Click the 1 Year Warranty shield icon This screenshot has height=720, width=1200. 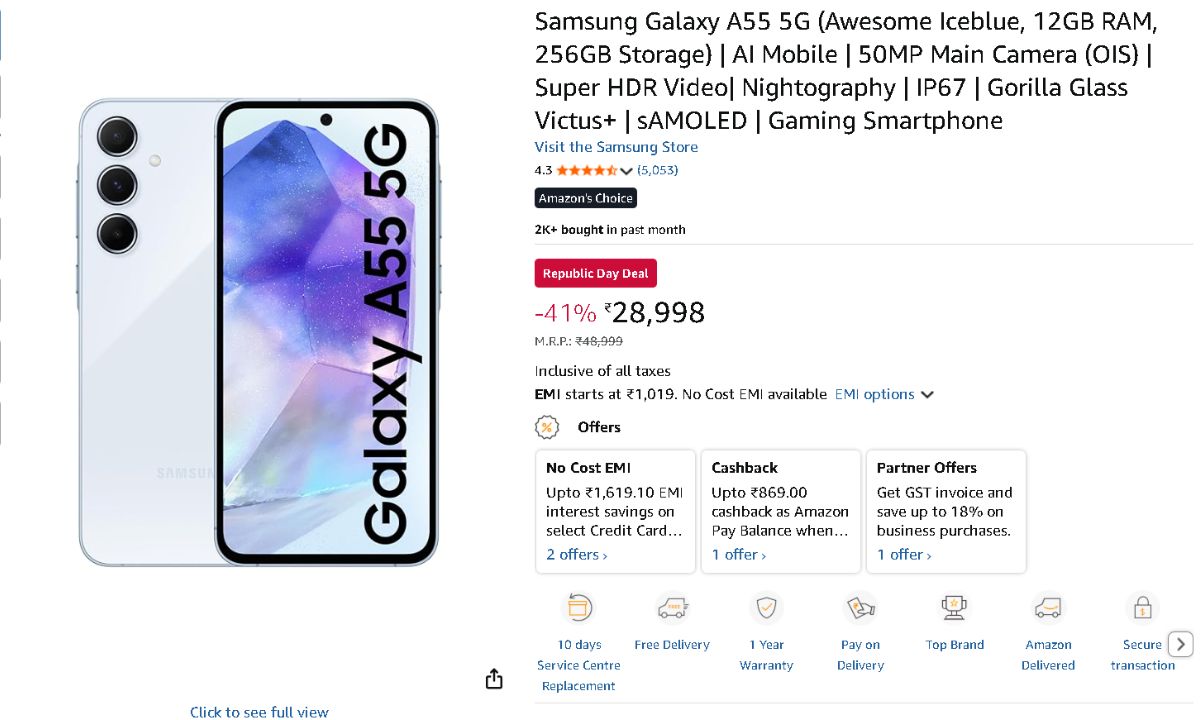tap(766, 607)
